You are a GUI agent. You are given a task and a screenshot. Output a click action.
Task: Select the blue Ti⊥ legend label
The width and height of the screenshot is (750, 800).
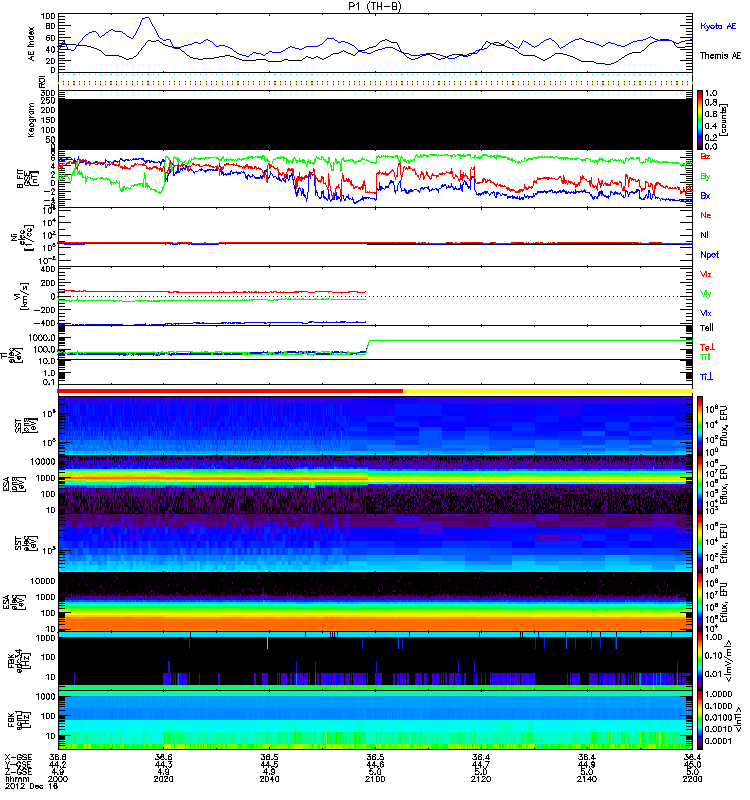[706, 377]
